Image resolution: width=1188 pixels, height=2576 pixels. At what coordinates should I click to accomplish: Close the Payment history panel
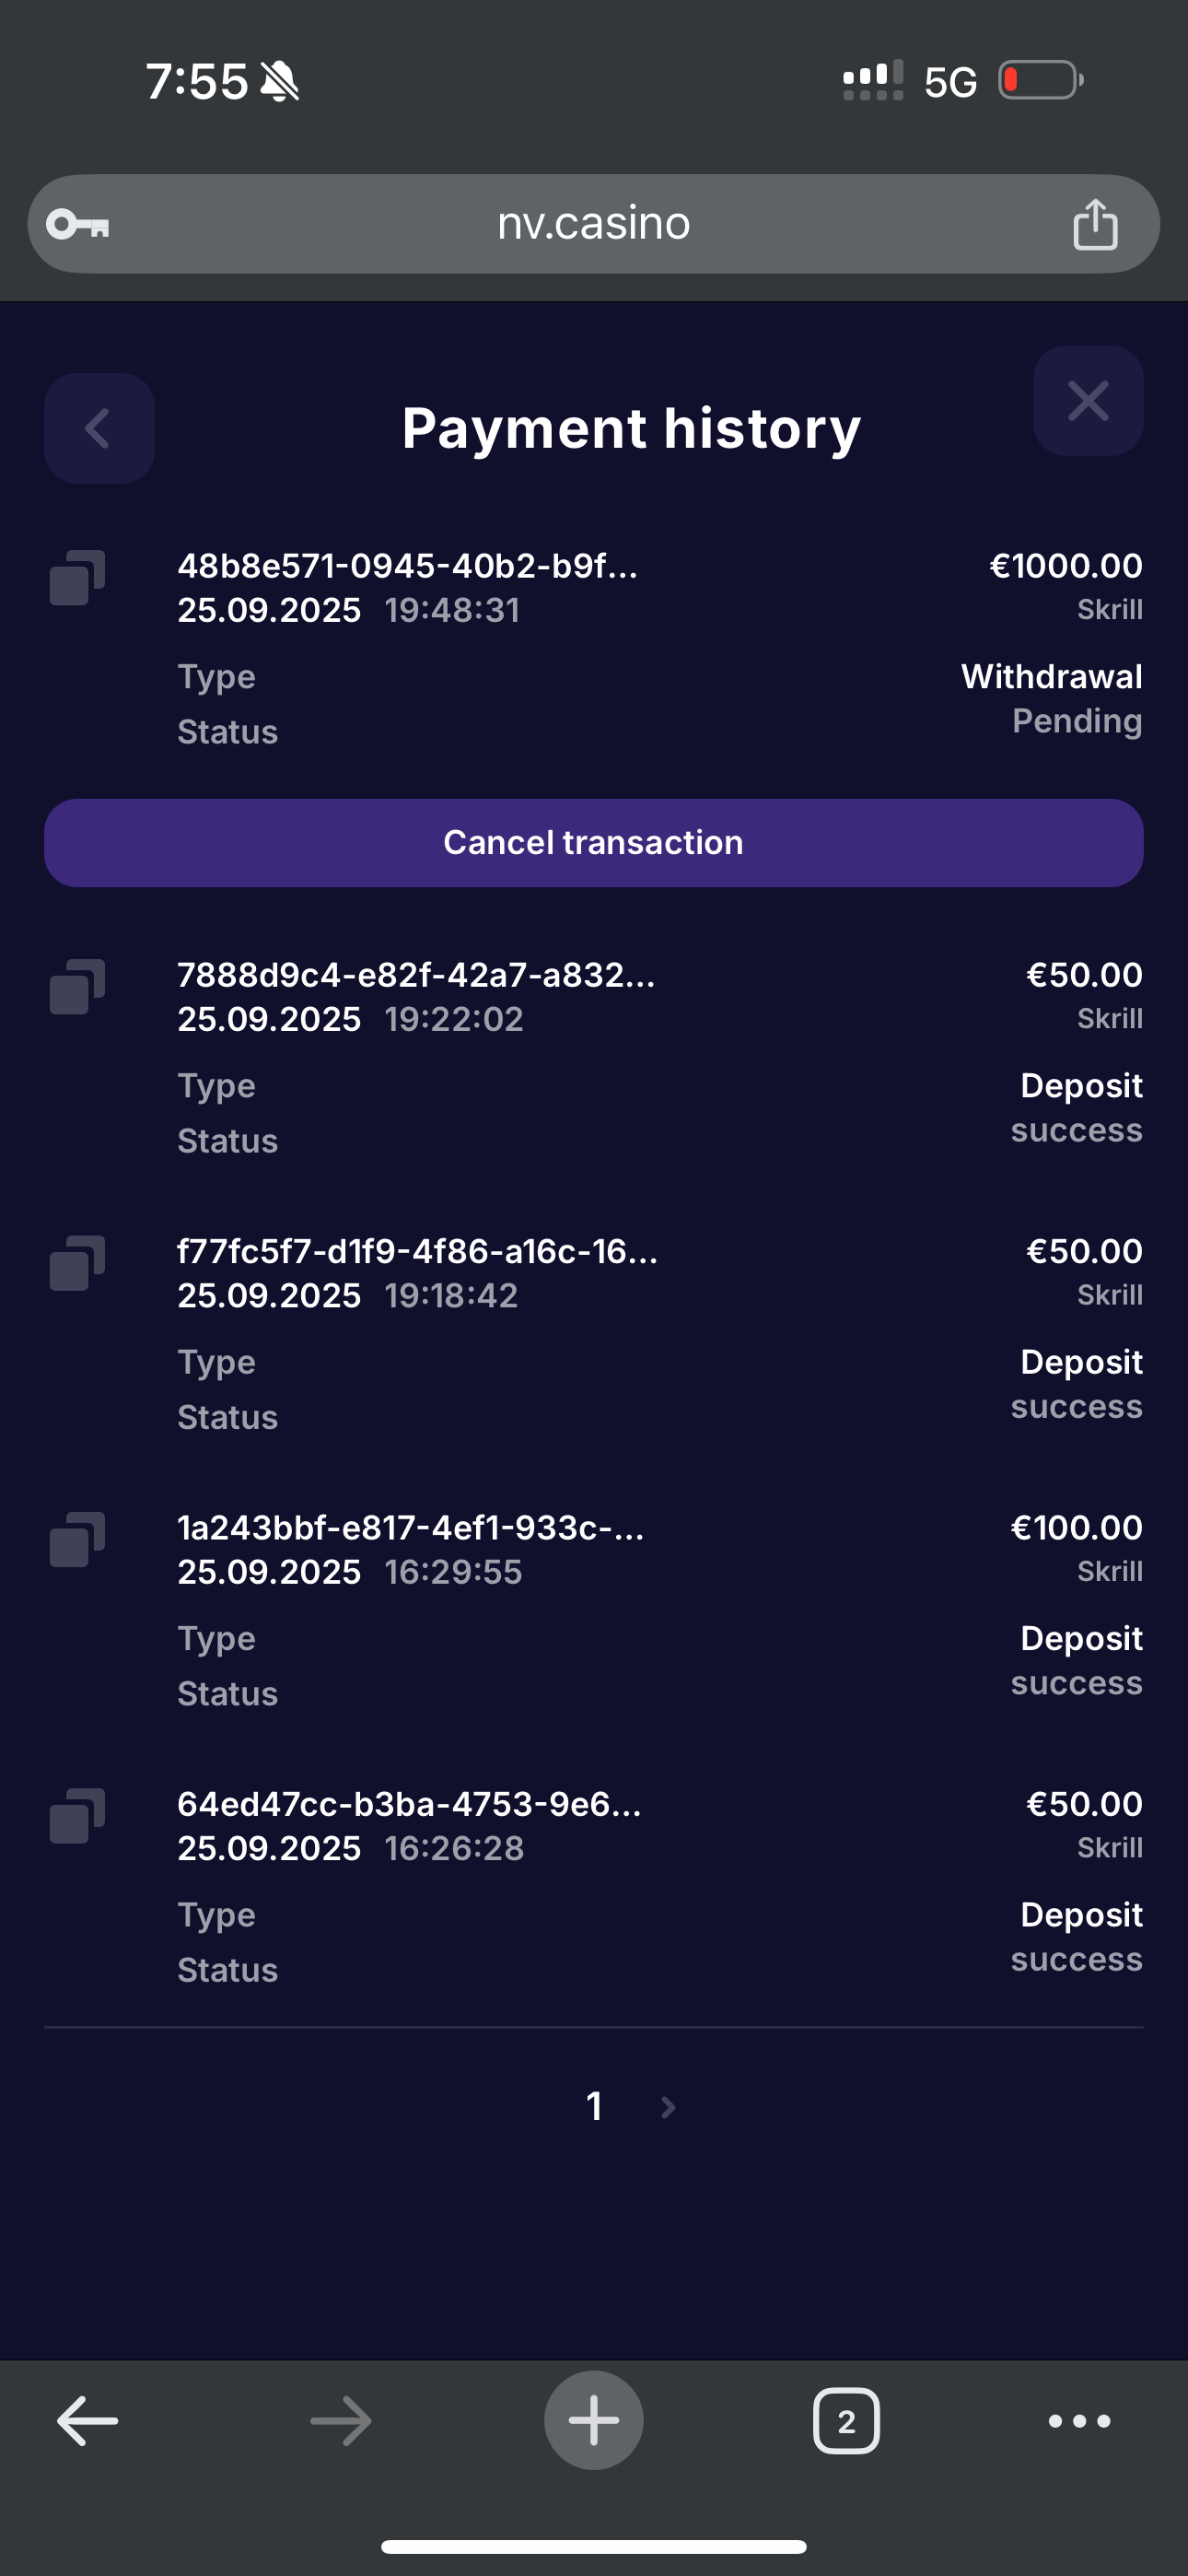point(1087,401)
